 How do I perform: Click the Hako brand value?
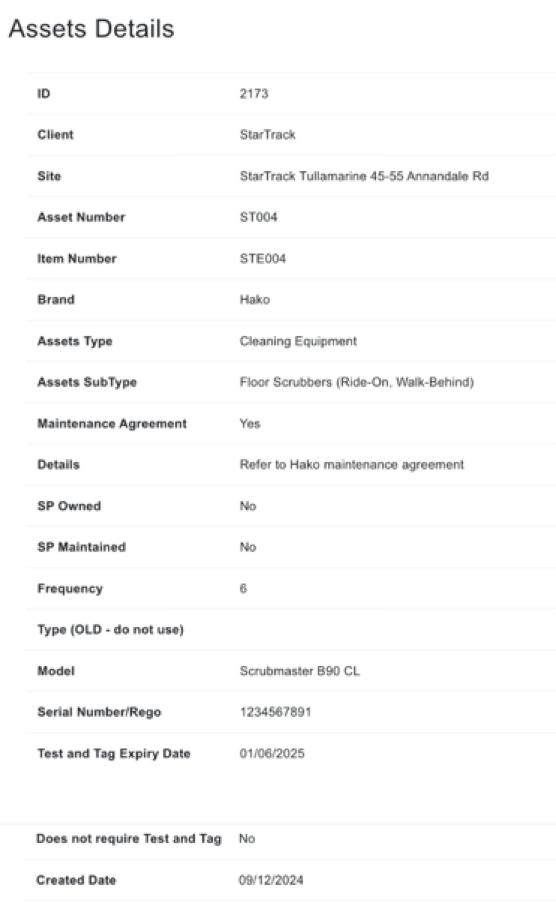coord(255,300)
